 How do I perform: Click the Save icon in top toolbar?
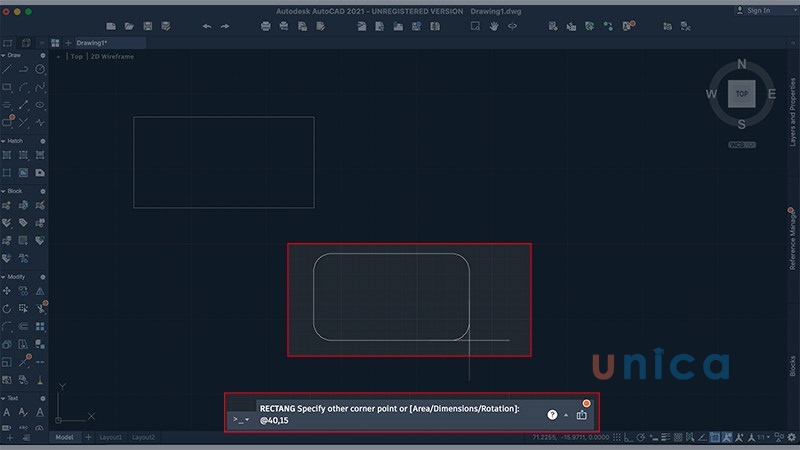[147, 26]
